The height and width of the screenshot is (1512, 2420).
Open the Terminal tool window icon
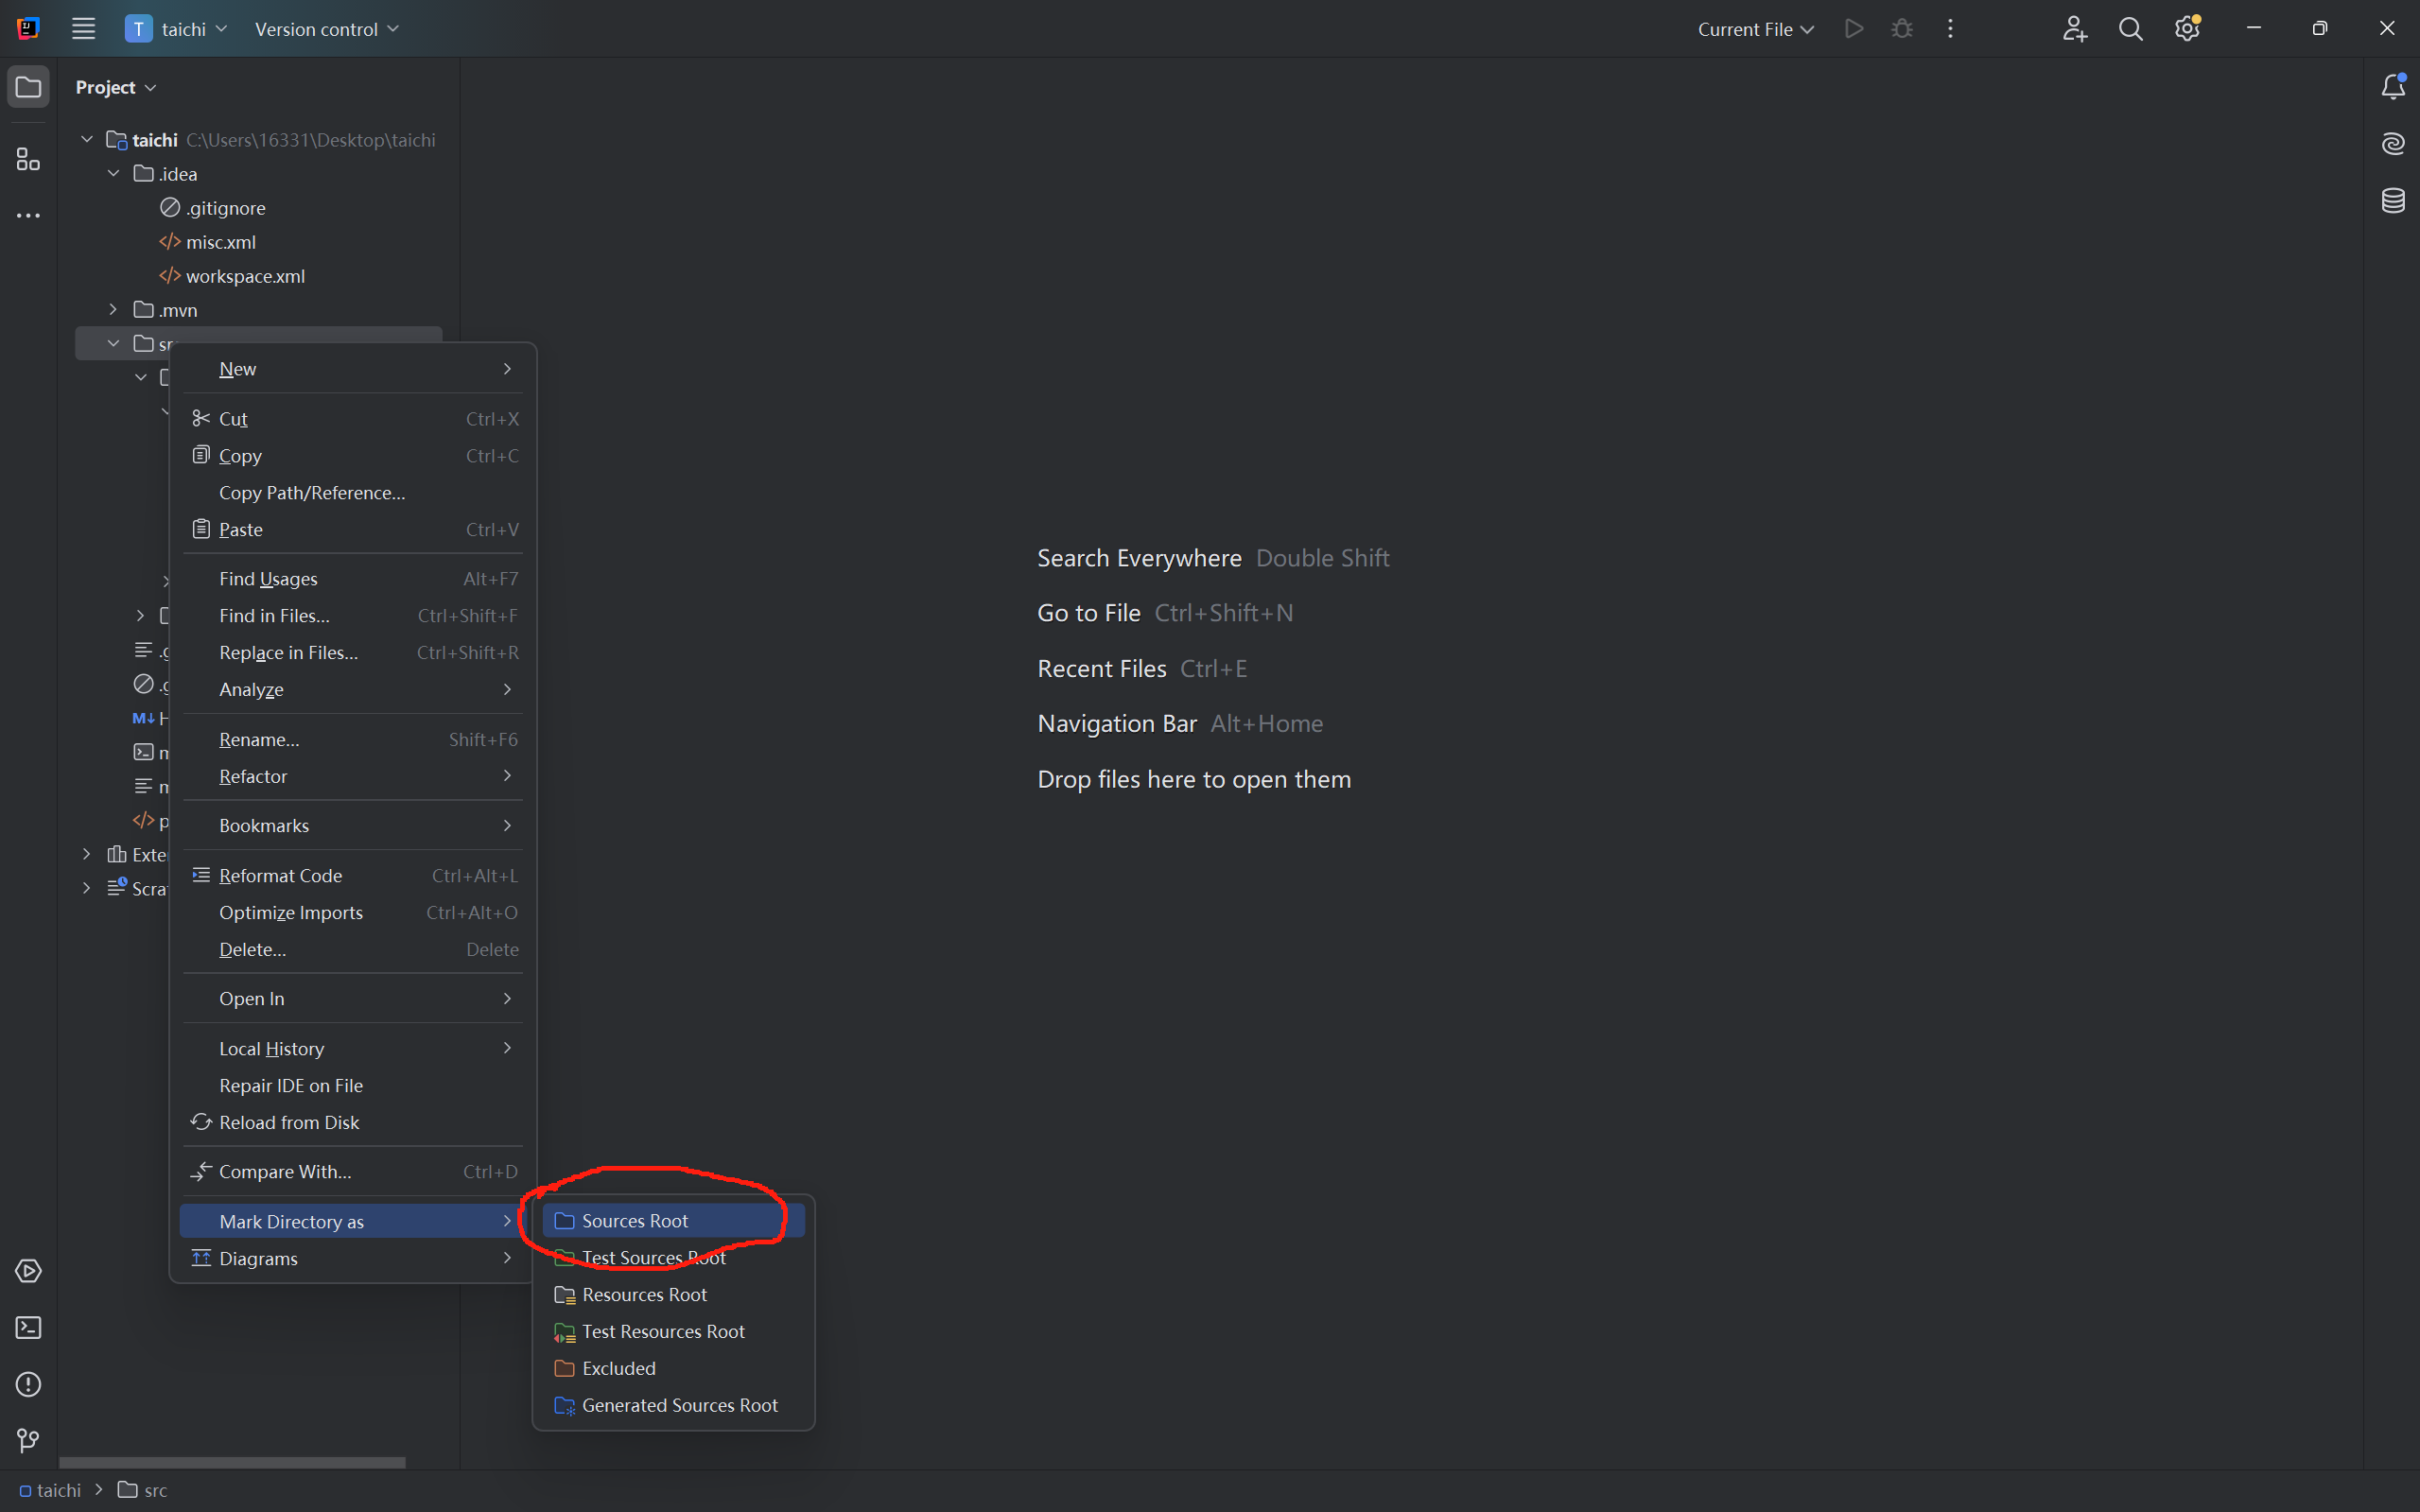(28, 1328)
